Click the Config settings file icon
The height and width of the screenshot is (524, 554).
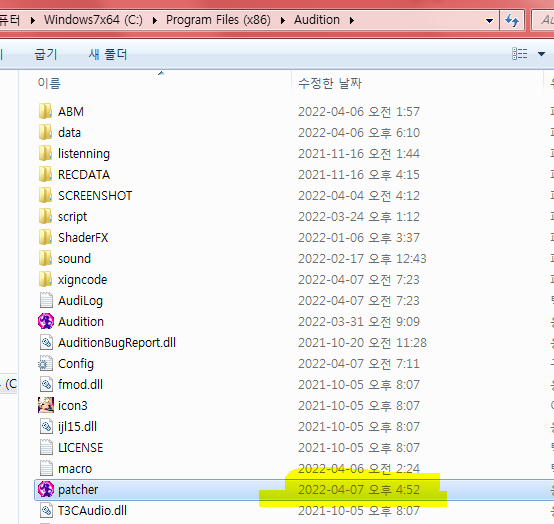pos(46,364)
